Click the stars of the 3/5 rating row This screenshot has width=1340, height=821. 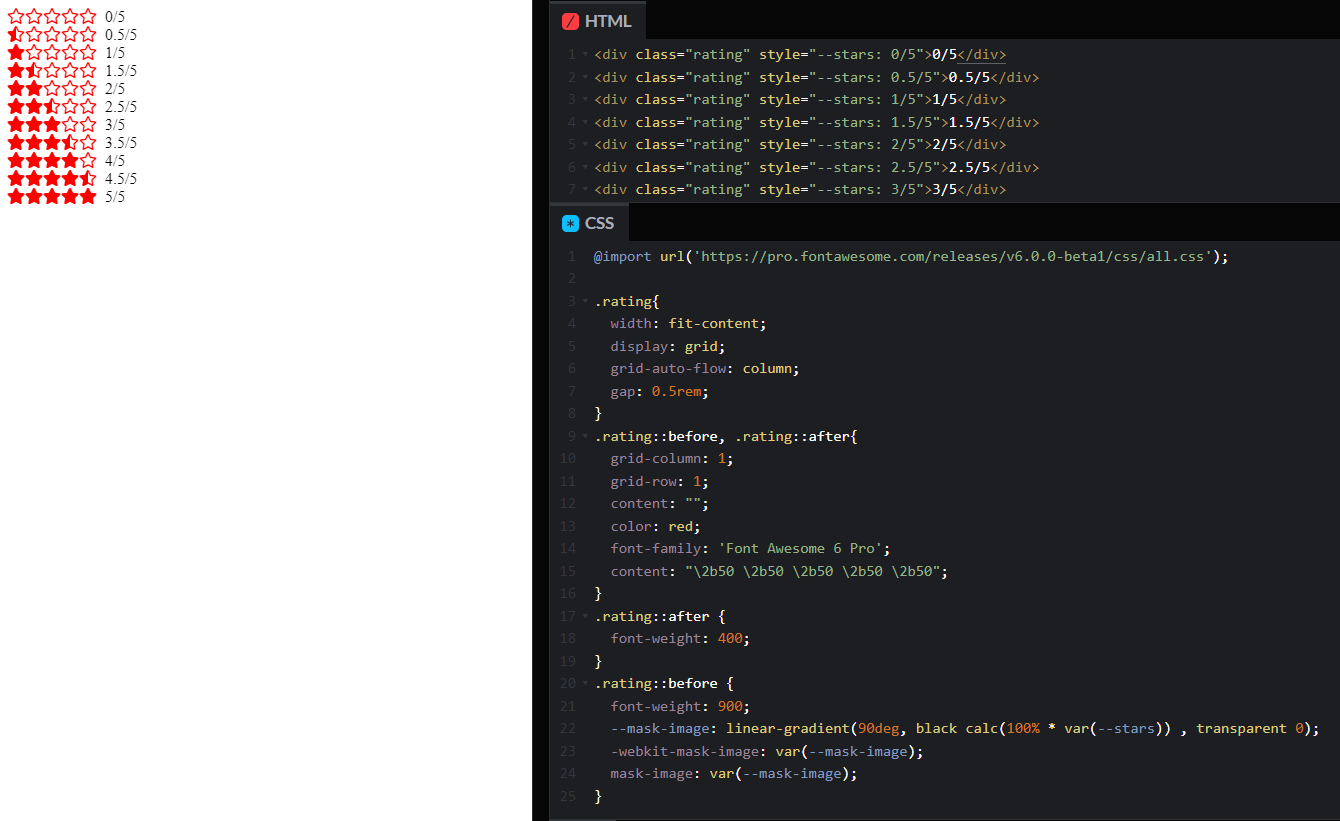pyautogui.click(x=52, y=124)
